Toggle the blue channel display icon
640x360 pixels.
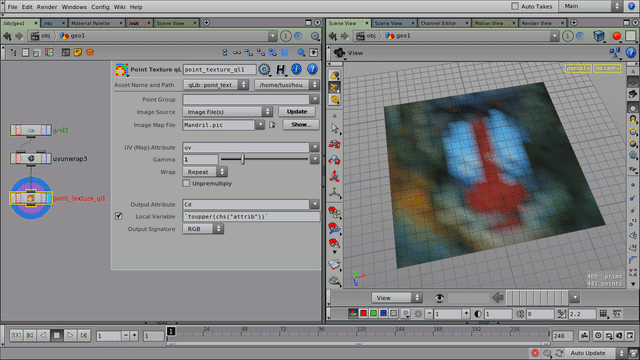383,313
